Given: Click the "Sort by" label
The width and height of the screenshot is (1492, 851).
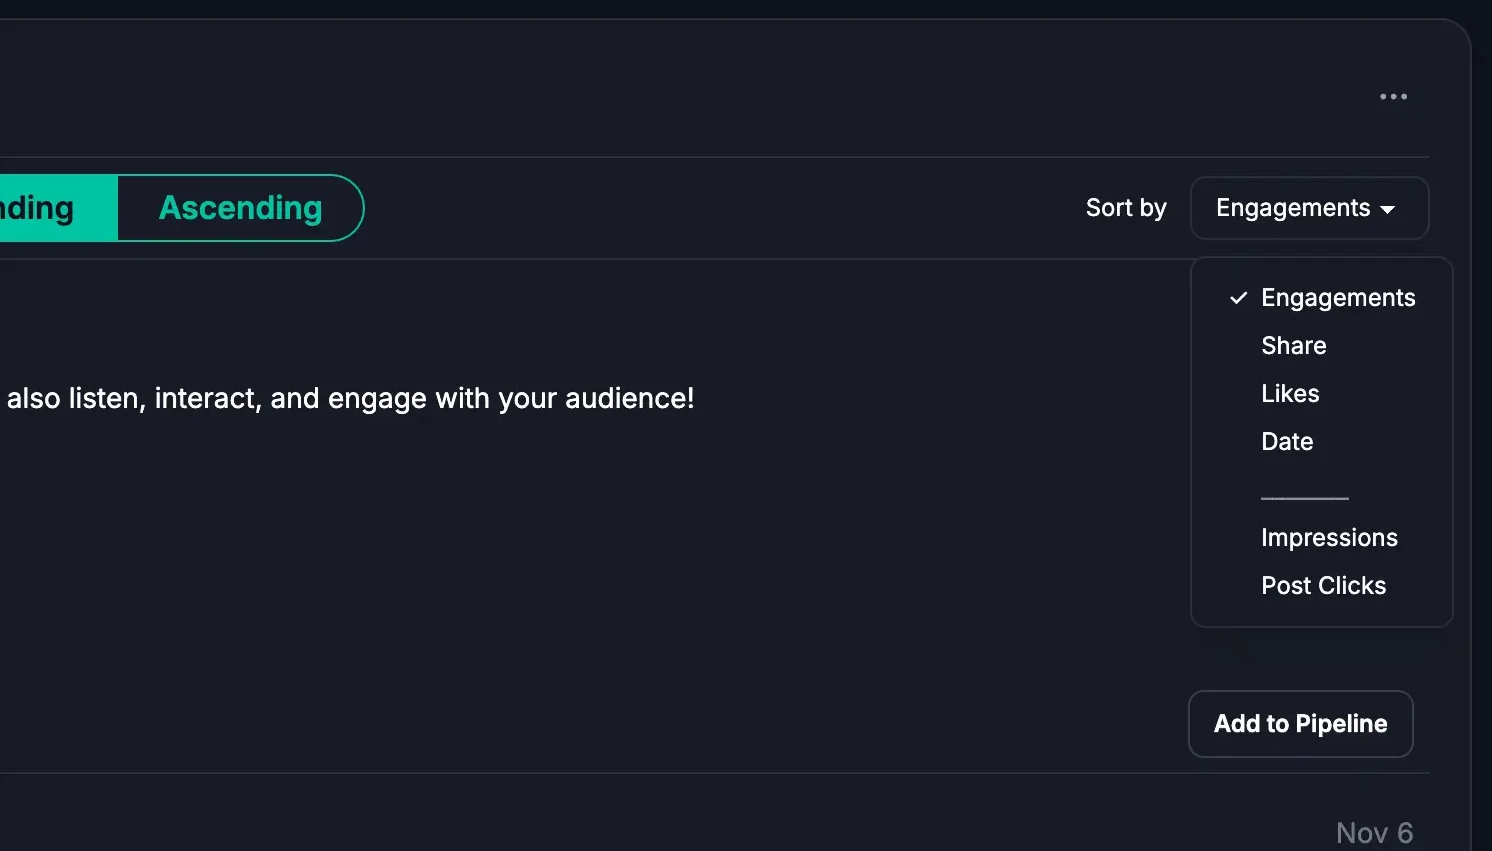Looking at the screenshot, I should tap(1126, 208).
